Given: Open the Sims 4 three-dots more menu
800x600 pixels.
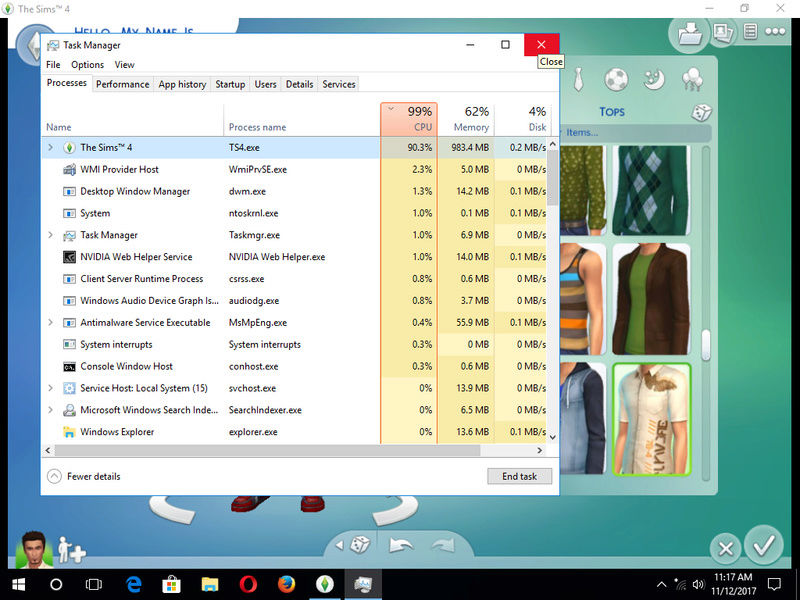Looking at the screenshot, I should (775, 32).
